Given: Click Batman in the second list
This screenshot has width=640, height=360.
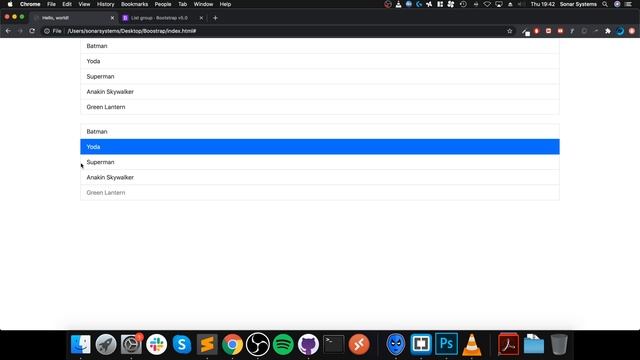Looking at the screenshot, I should click(x=320, y=131).
